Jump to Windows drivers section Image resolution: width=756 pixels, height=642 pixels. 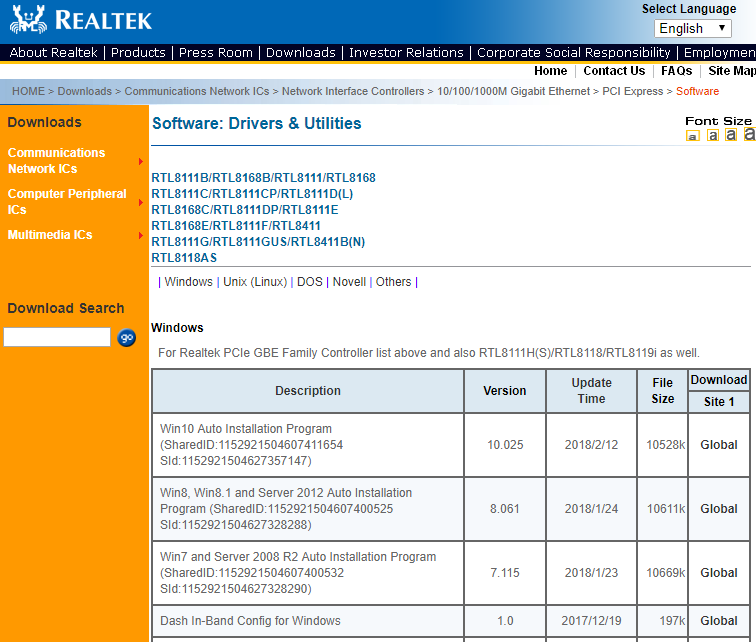click(x=189, y=282)
